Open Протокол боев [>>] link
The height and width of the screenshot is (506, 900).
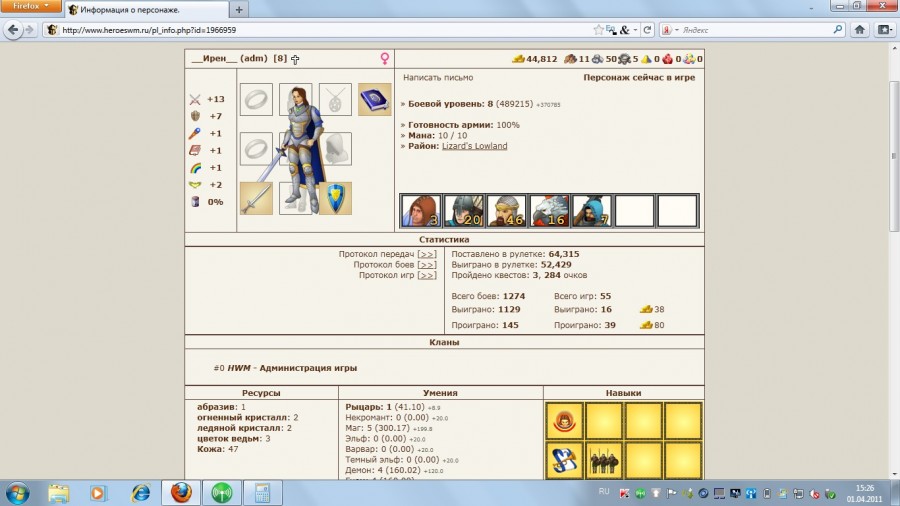[426, 264]
